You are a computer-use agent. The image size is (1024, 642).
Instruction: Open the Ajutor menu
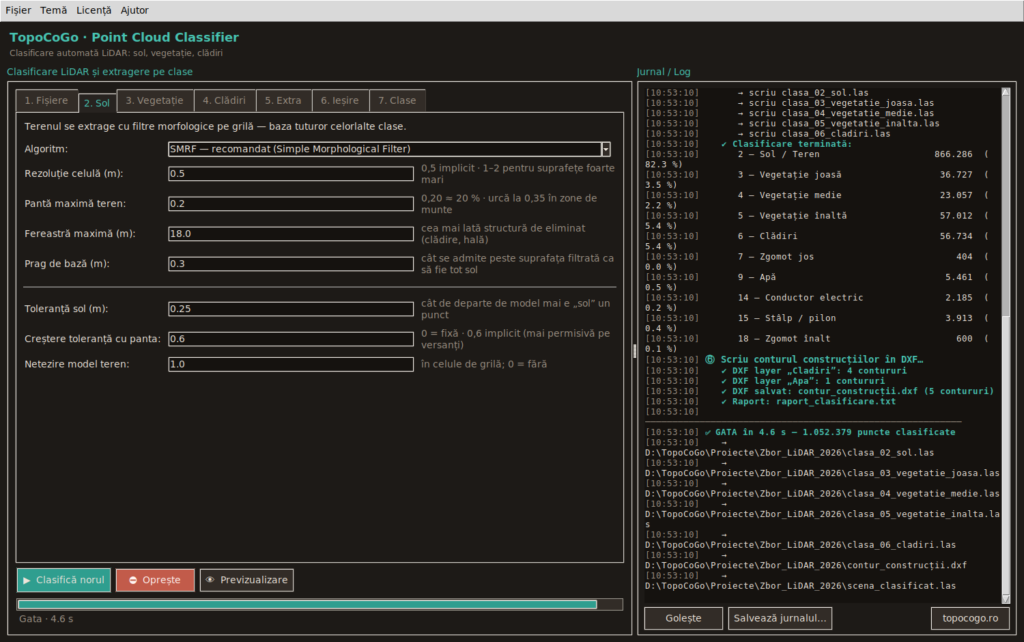(x=134, y=10)
